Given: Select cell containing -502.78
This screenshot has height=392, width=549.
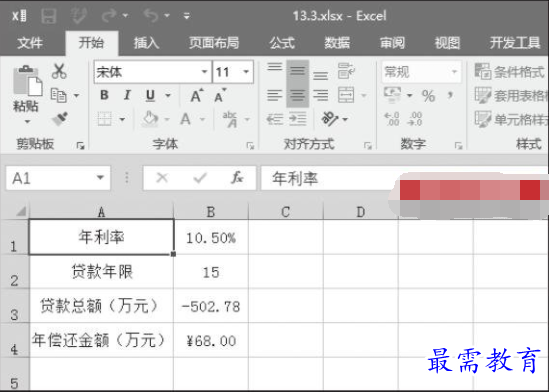Looking at the screenshot, I should (x=211, y=306).
